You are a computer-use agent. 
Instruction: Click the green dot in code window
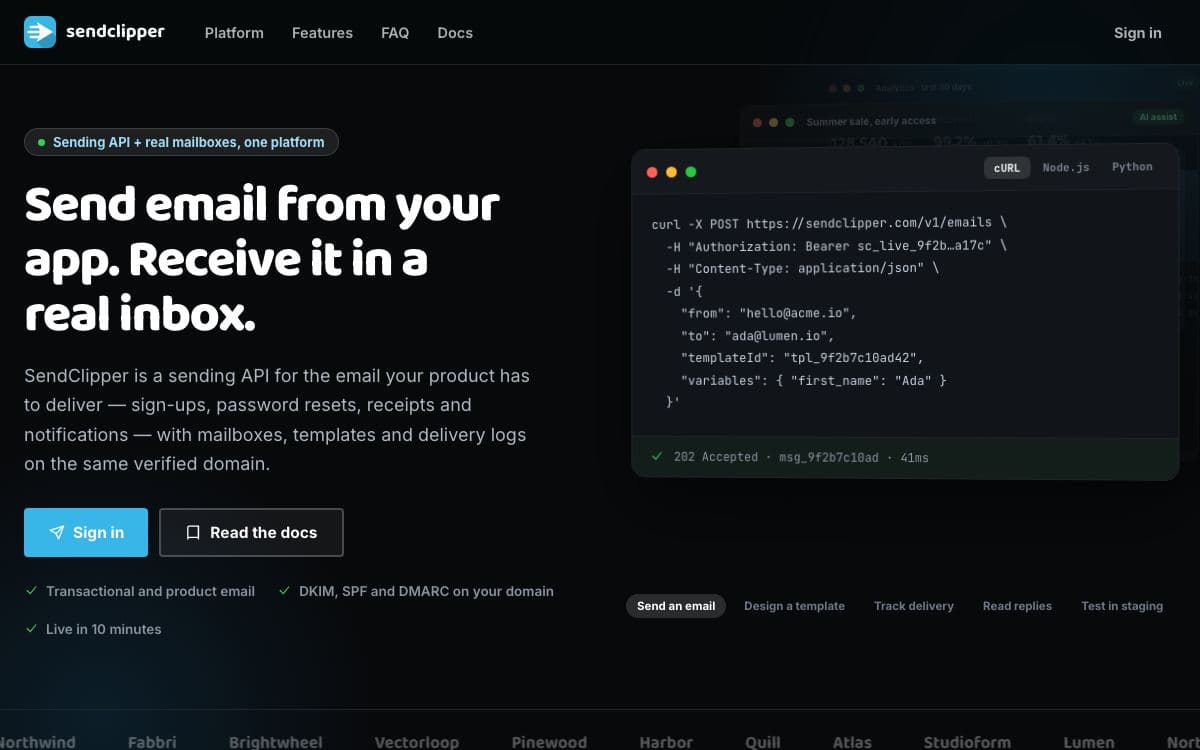690,172
